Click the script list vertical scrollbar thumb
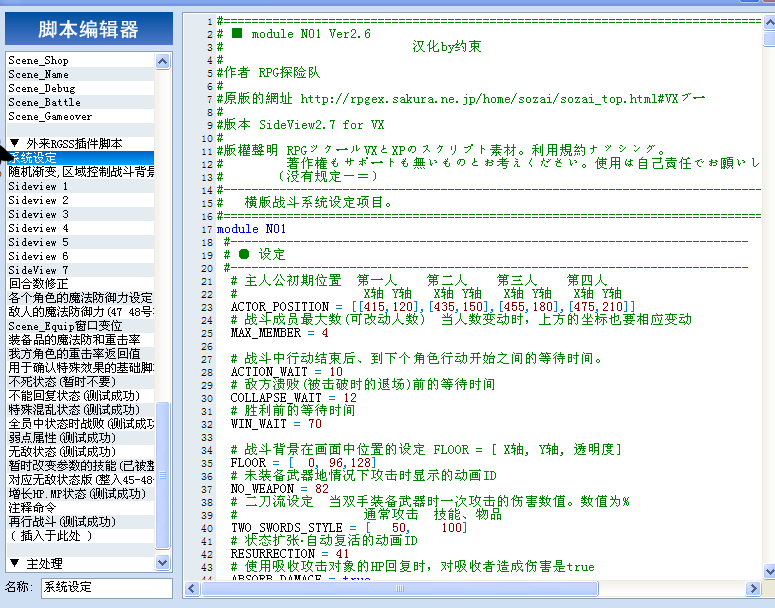Viewport: 775px width, 608px height. click(x=163, y=475)
